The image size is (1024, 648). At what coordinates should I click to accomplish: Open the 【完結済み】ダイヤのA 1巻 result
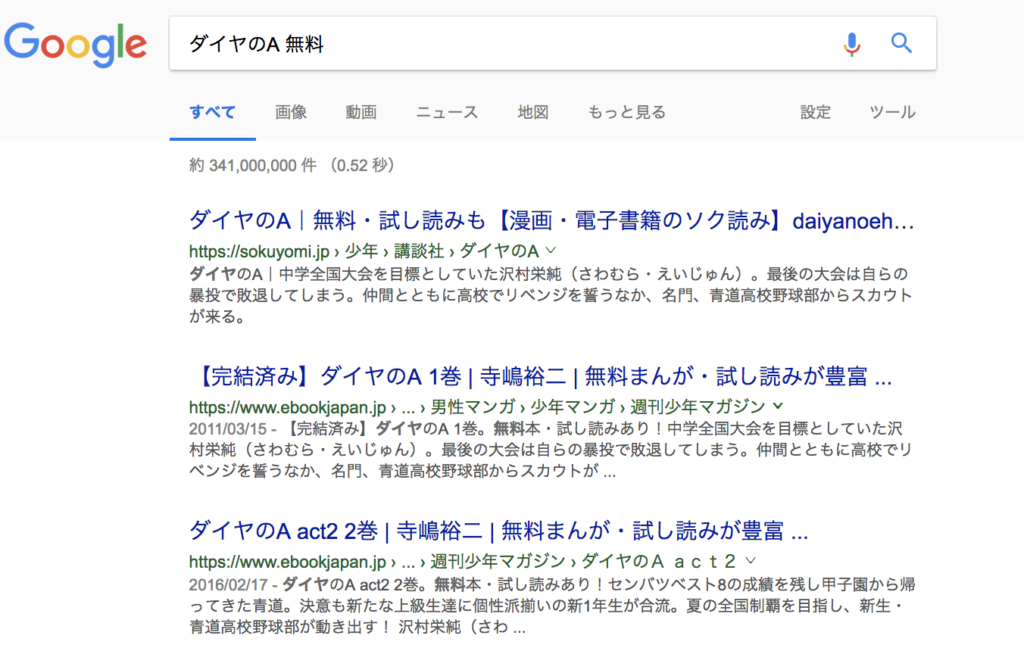tap(541, 376)
